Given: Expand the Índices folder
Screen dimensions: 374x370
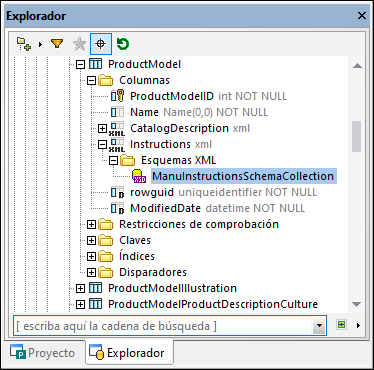Looking at the screenshot, I should (x=91, y=256).
